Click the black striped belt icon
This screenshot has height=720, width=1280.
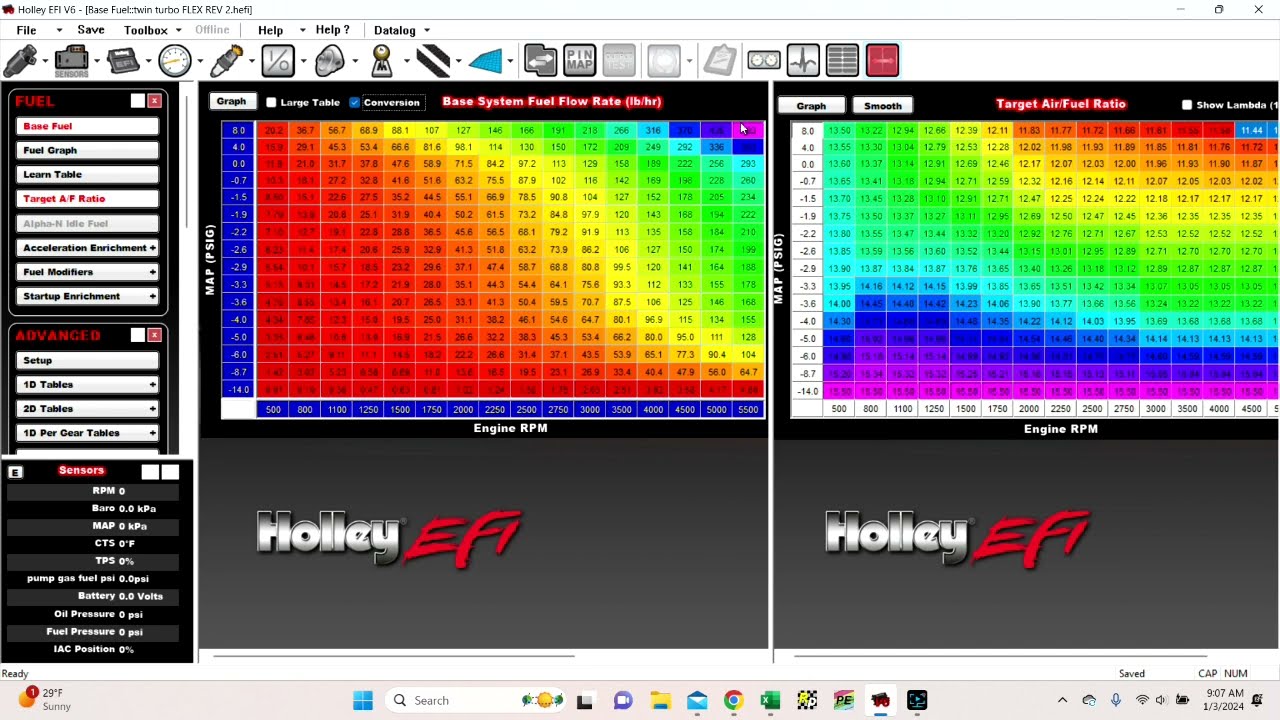tap(434, 61)
